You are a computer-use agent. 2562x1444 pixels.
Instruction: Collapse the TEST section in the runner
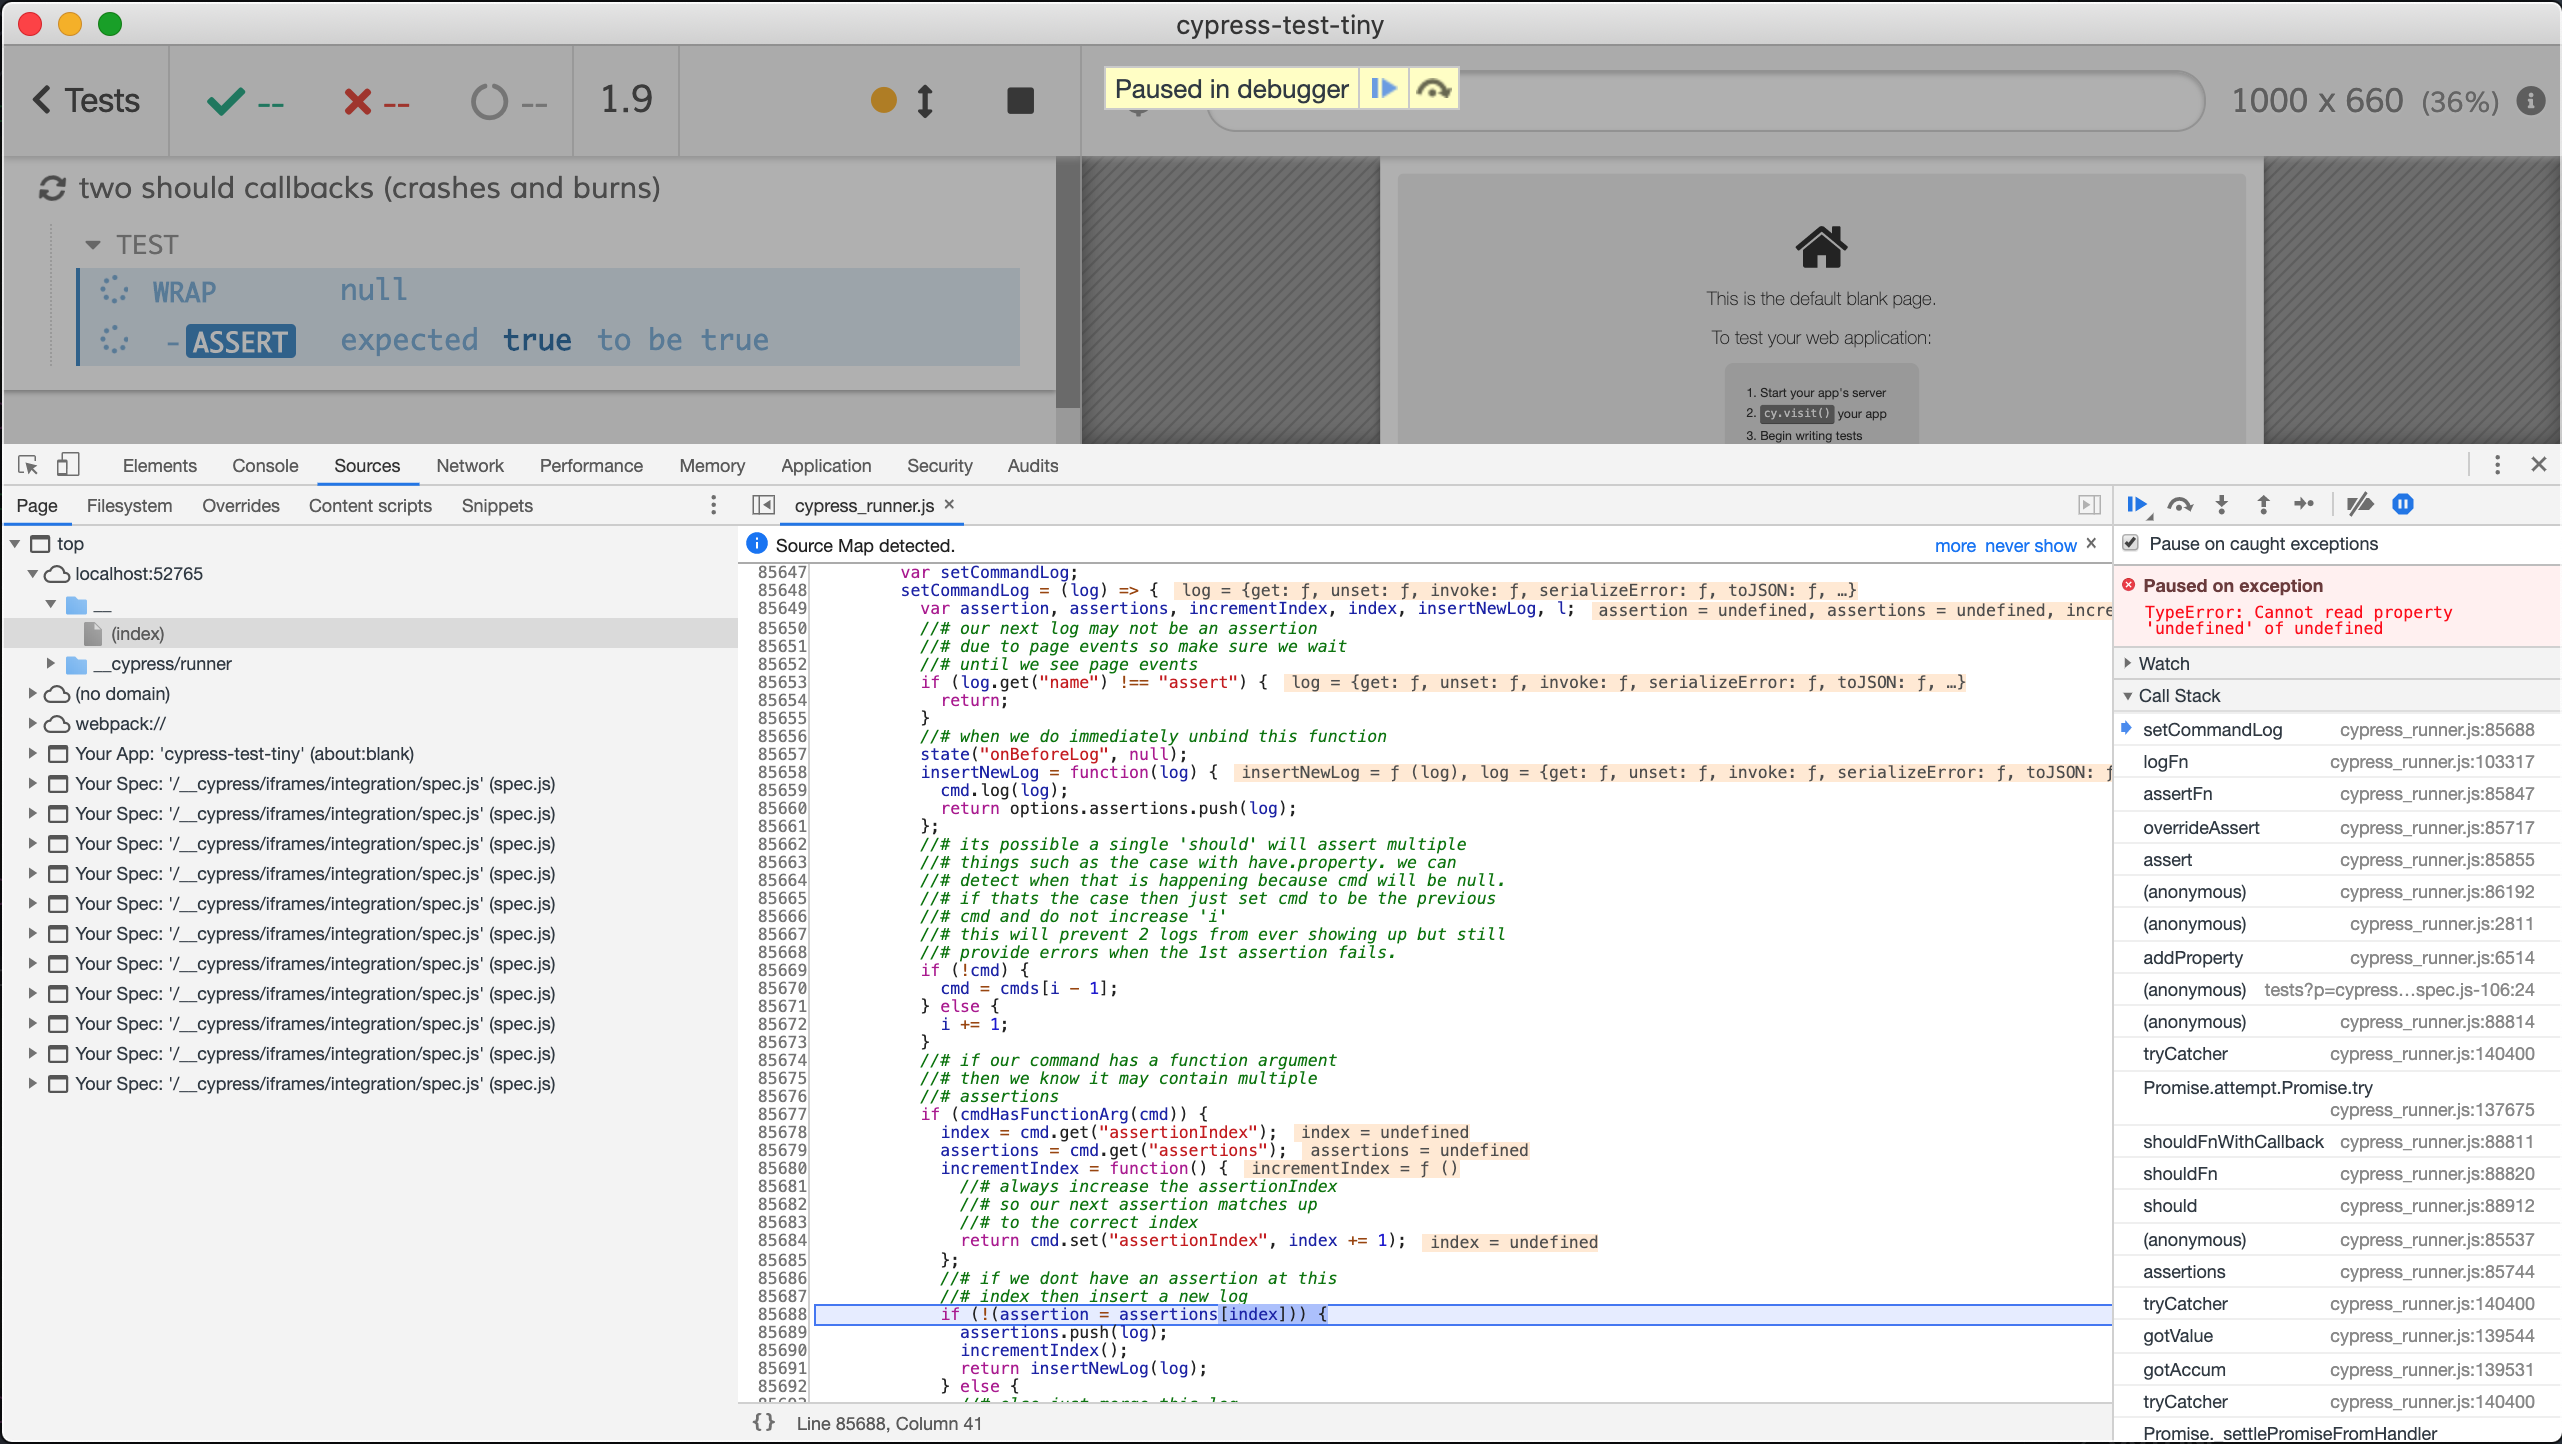[x=93, y=244]
